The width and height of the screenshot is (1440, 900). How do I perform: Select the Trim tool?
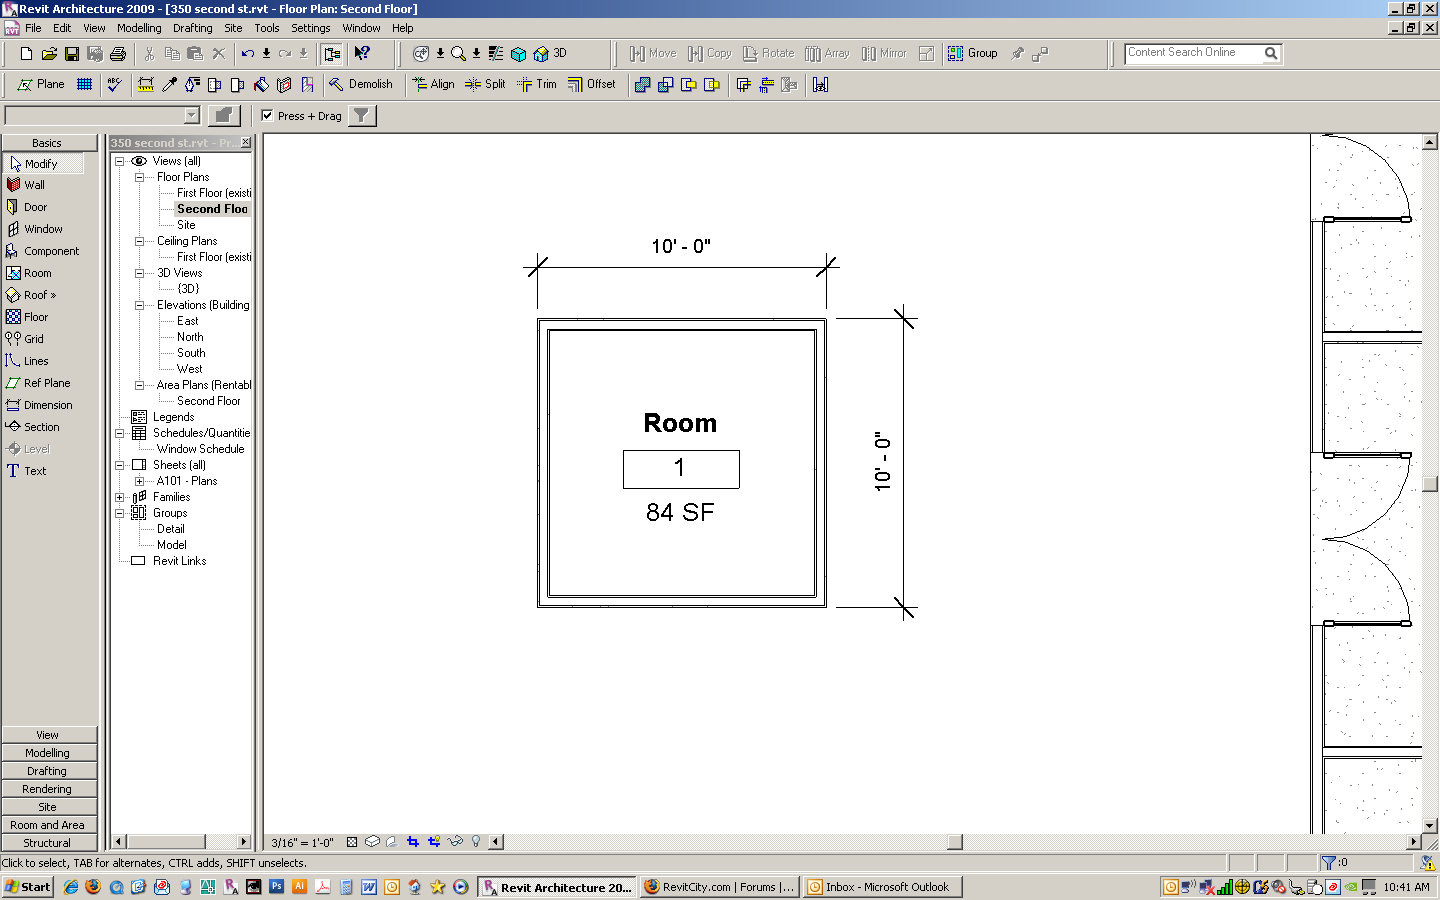537,85
